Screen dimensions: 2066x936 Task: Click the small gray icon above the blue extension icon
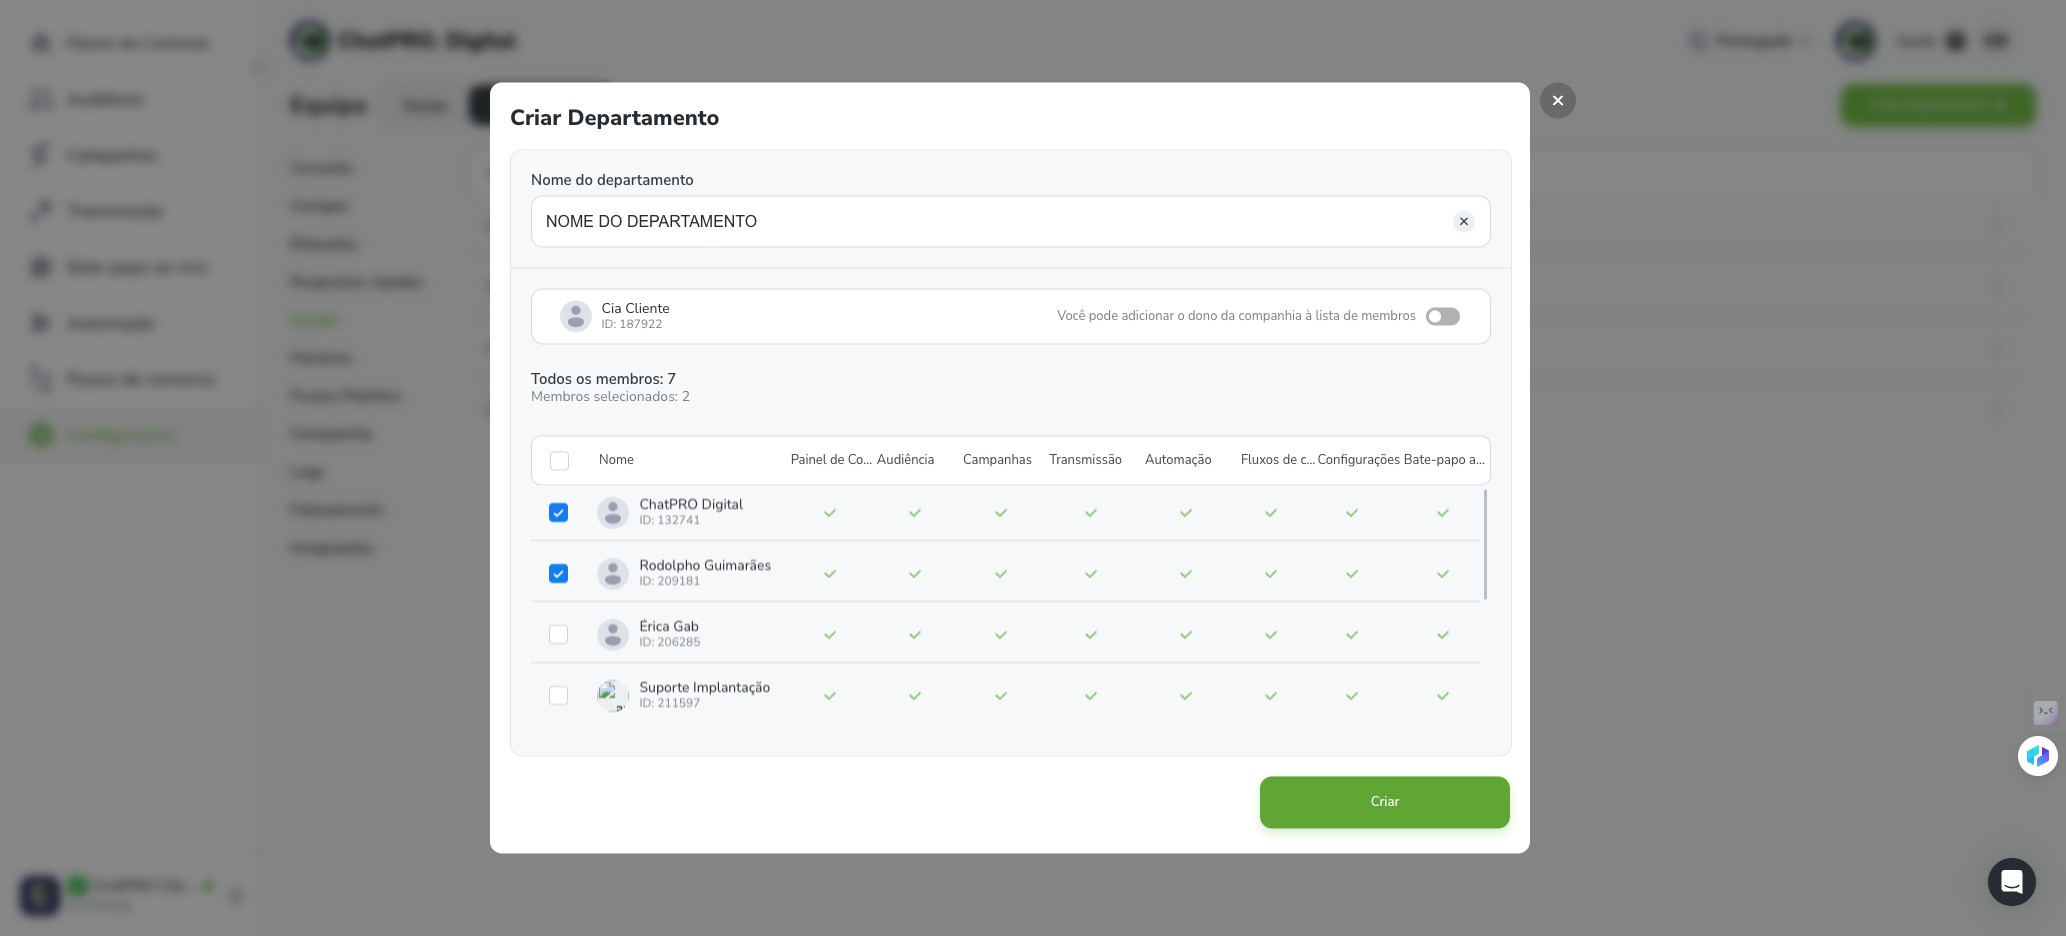coord(2045,712)
